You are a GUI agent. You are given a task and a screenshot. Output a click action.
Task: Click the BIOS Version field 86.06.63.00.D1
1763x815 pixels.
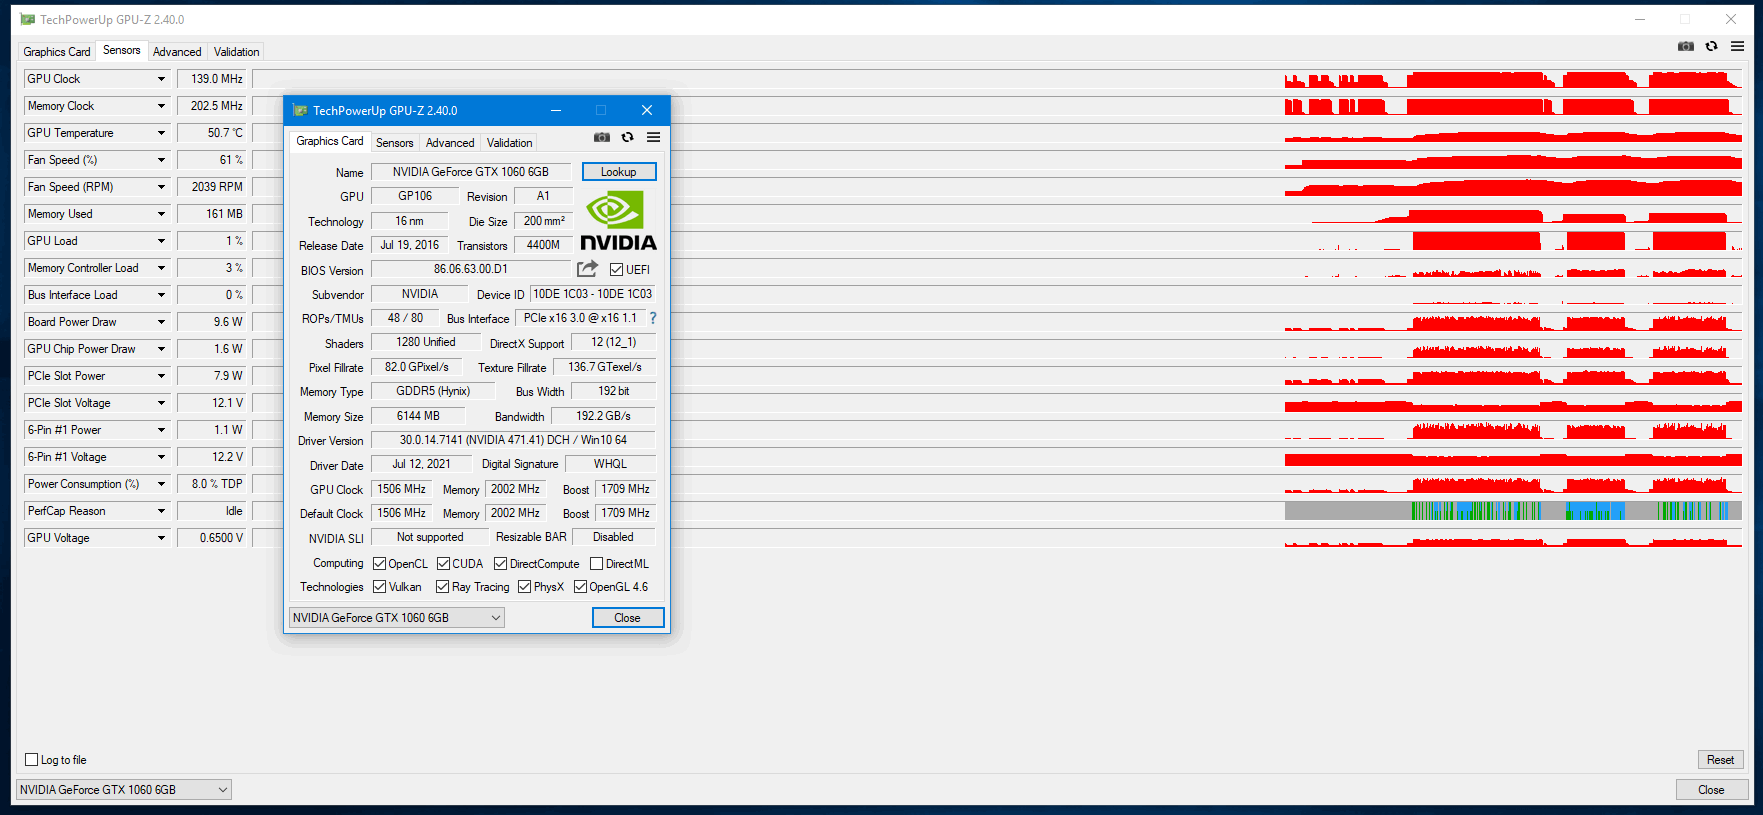(x=471, y=269)
